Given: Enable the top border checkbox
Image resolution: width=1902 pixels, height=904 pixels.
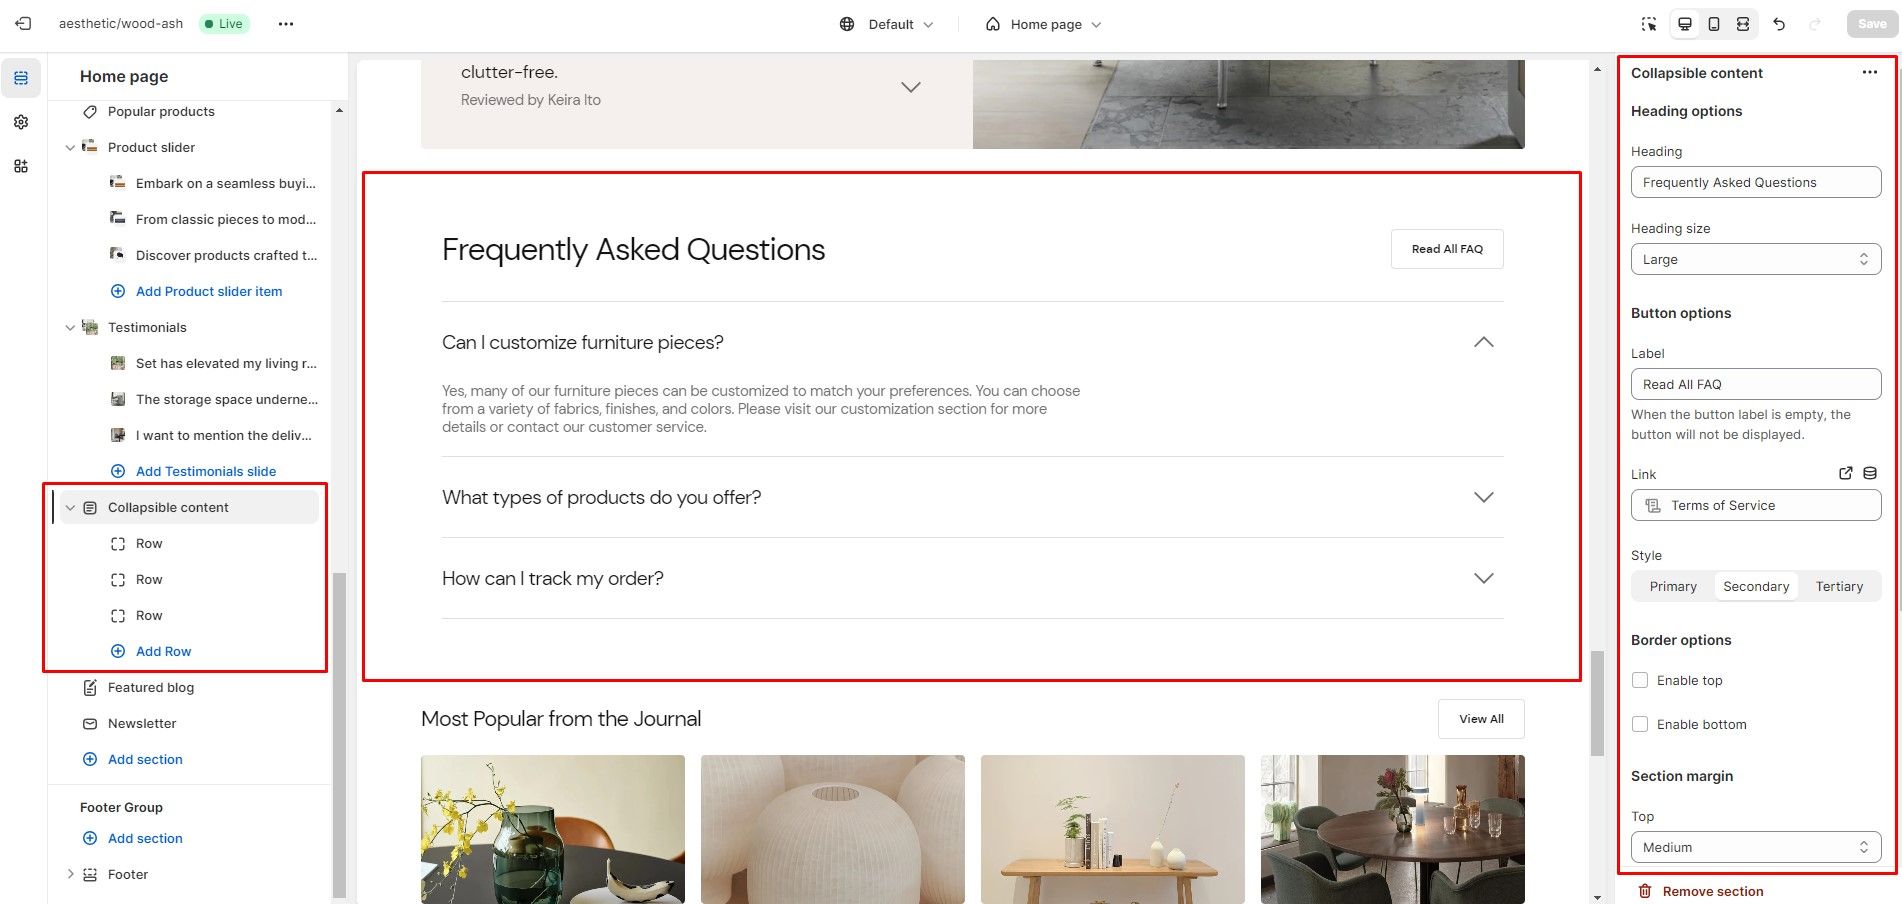Looking at the screenshot, I should pyautogui.click(x=1640, y=680).
